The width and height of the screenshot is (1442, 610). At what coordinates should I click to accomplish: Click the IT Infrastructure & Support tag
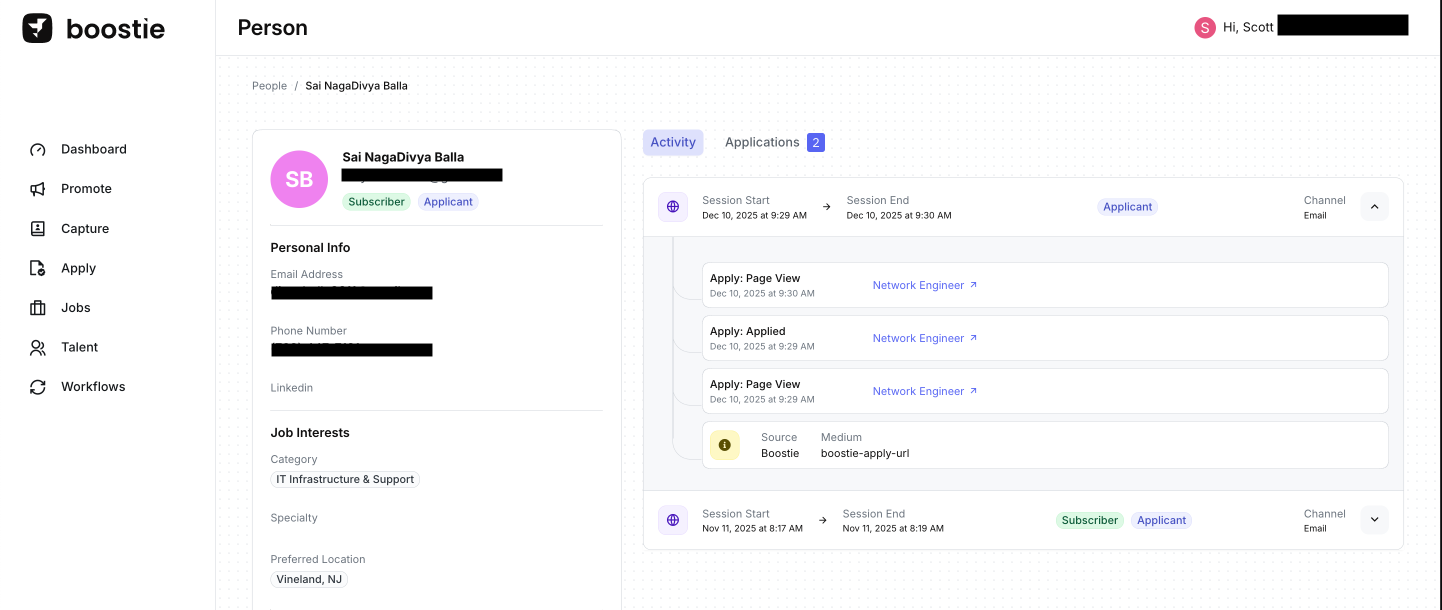click(345, 480)
